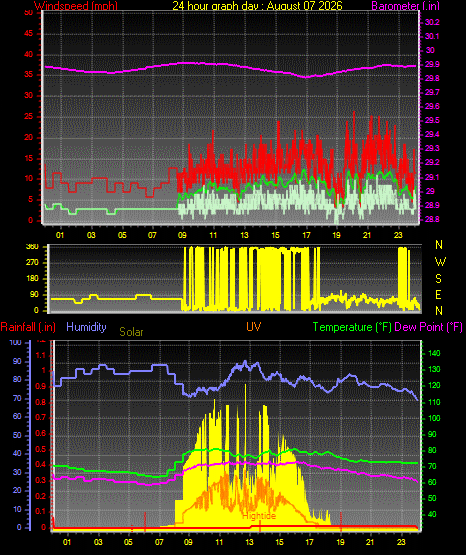Click the '28.9' barometer axis value

tap(432, 205)
